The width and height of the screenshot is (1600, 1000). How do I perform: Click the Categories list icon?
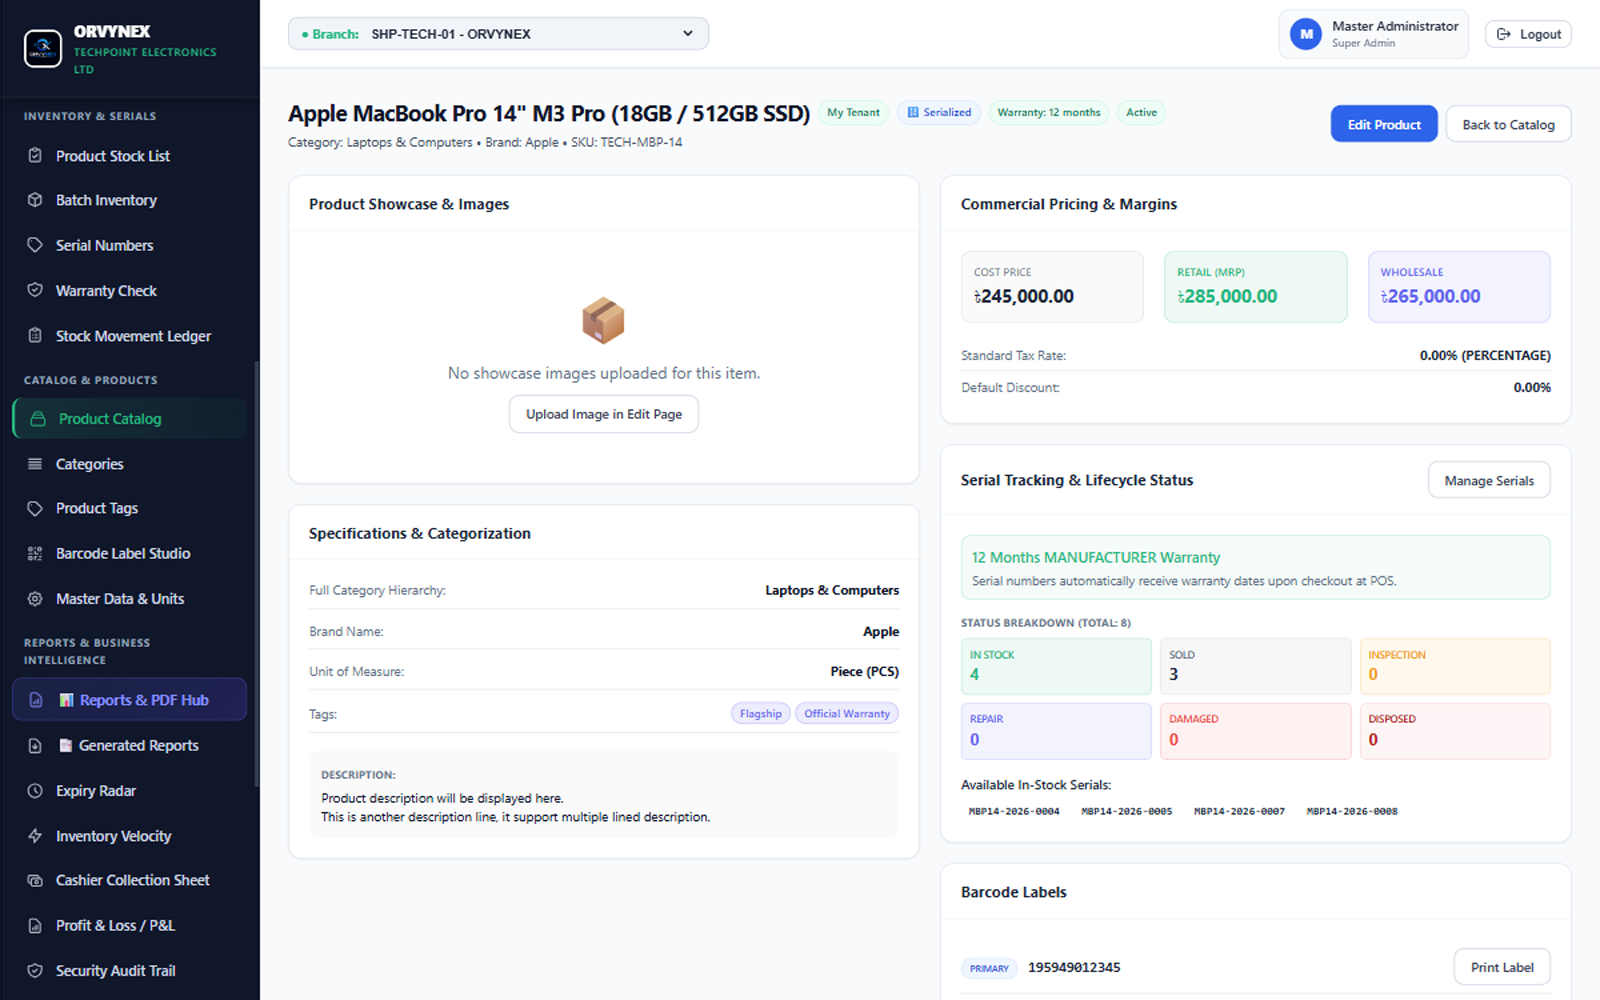click(x=35, y=464)
